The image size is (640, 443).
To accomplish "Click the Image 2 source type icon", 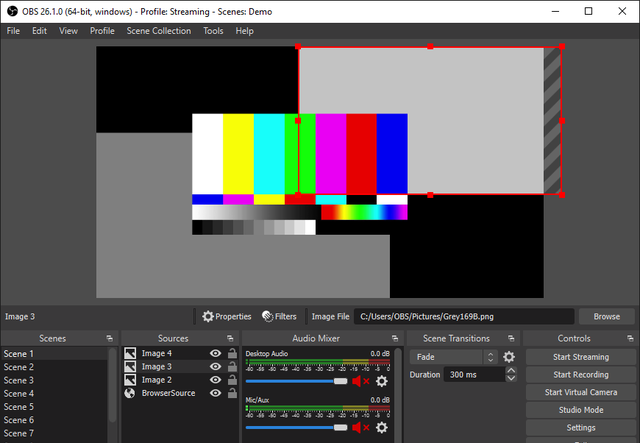I will (130, 380).
